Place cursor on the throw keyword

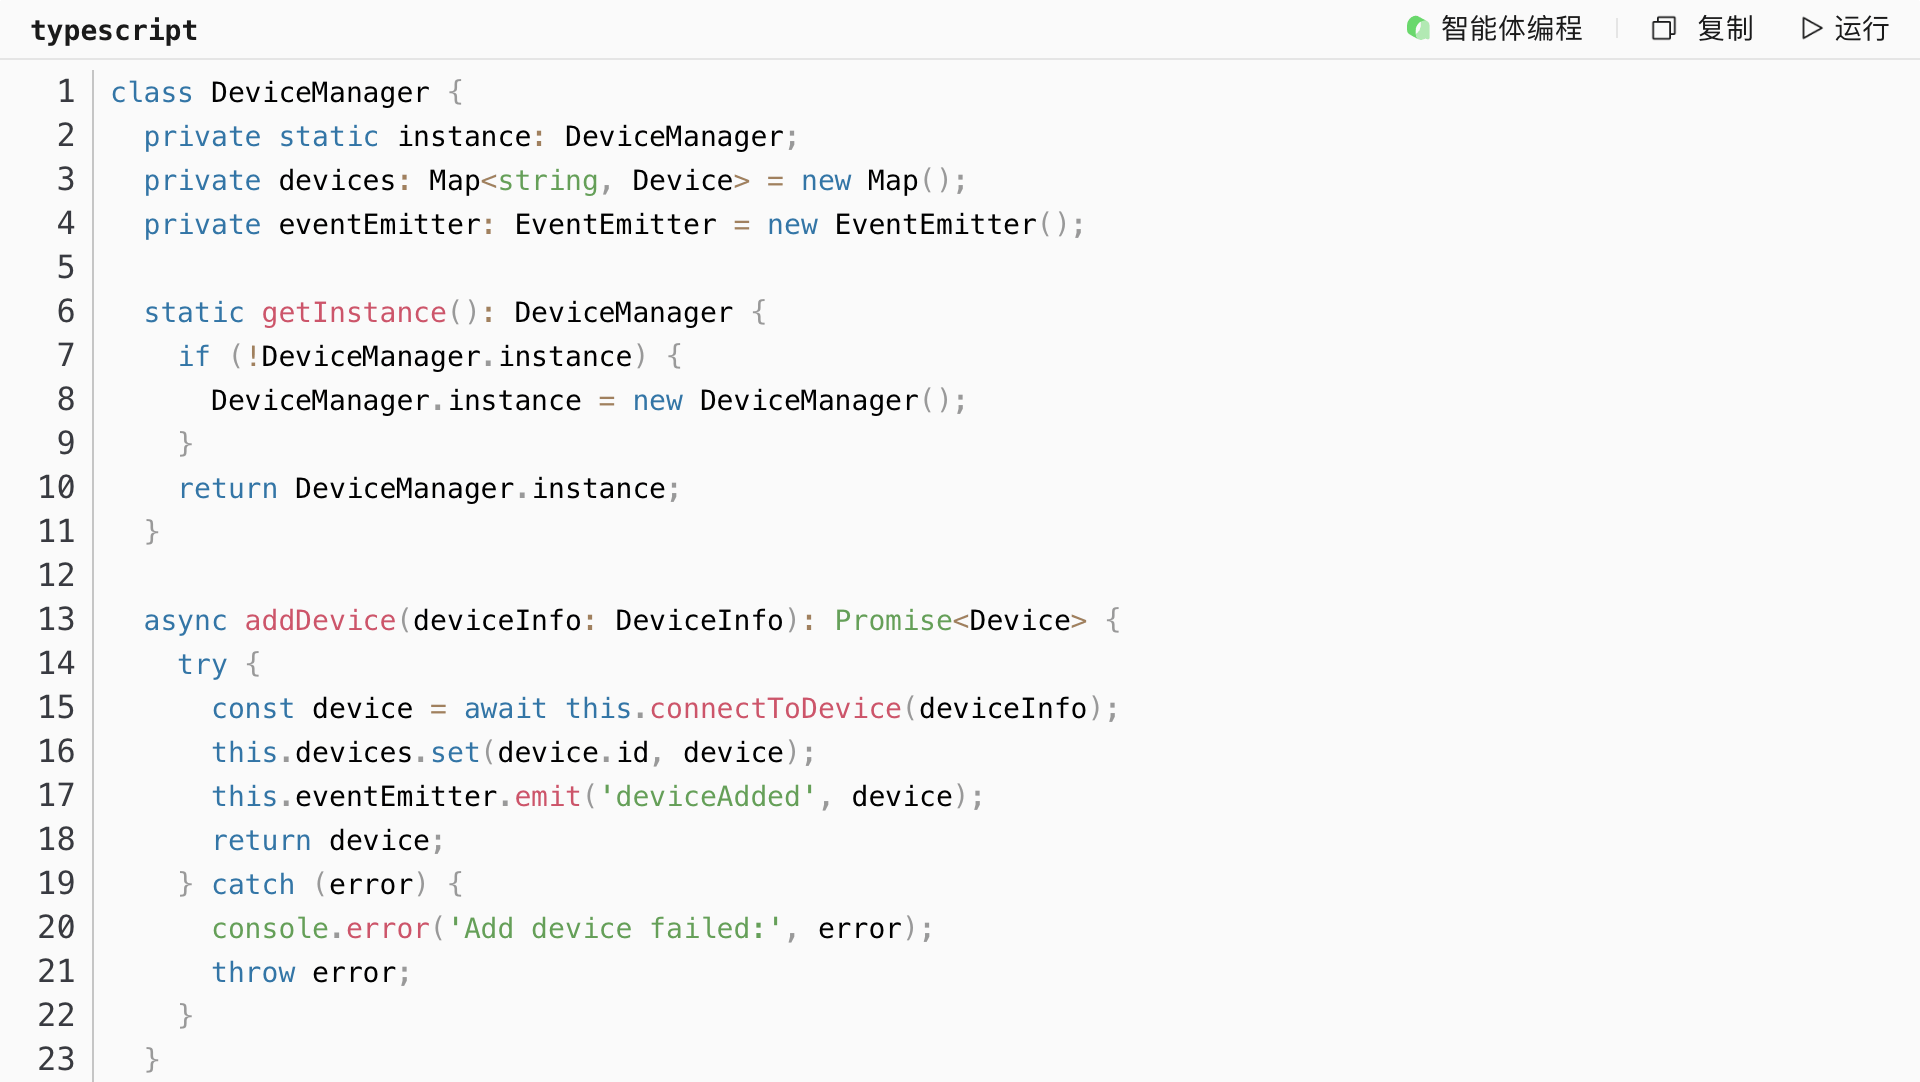[253, 973]
